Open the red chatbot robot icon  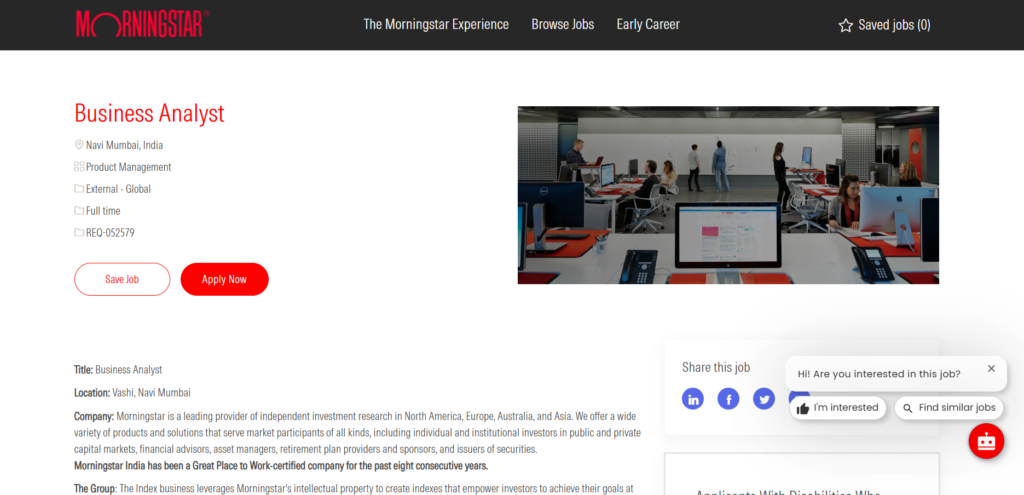click(x=986, y=441)
